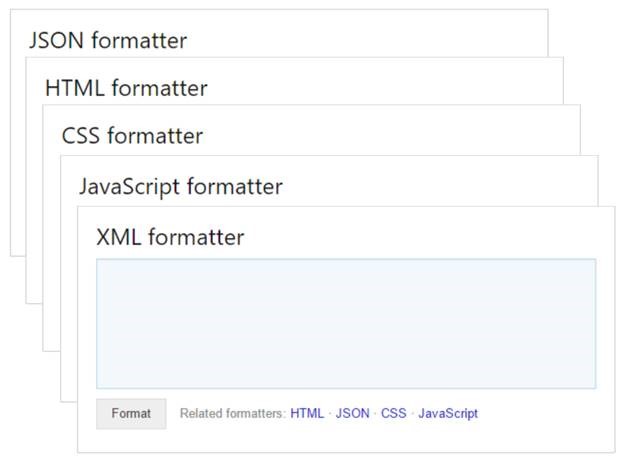
Task: Click the dot separator between JSON and CSS
Action: pyautogui.click(x=375, y=414)
